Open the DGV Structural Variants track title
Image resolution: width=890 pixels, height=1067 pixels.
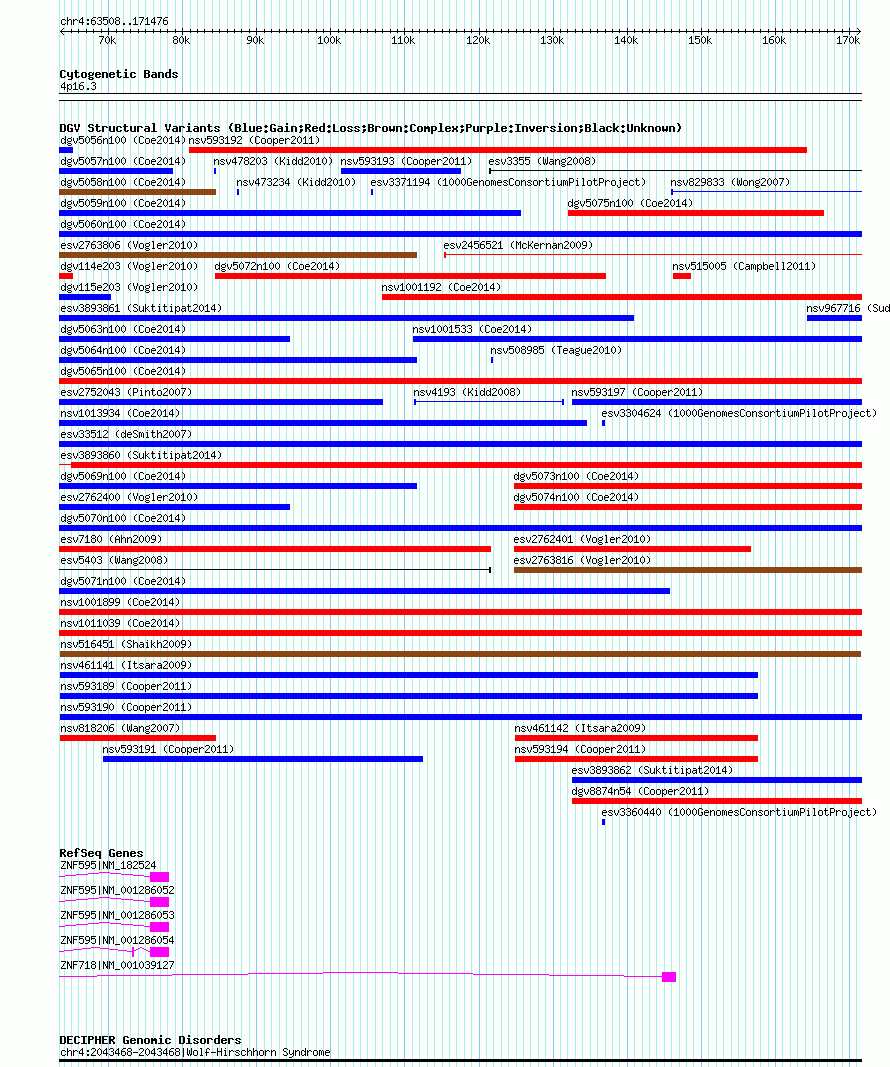pos(370,128)
